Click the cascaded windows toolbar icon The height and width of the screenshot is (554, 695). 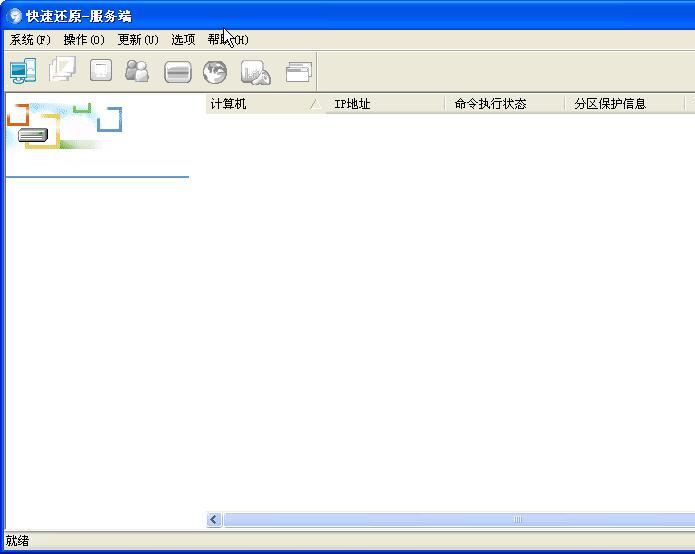298,71
